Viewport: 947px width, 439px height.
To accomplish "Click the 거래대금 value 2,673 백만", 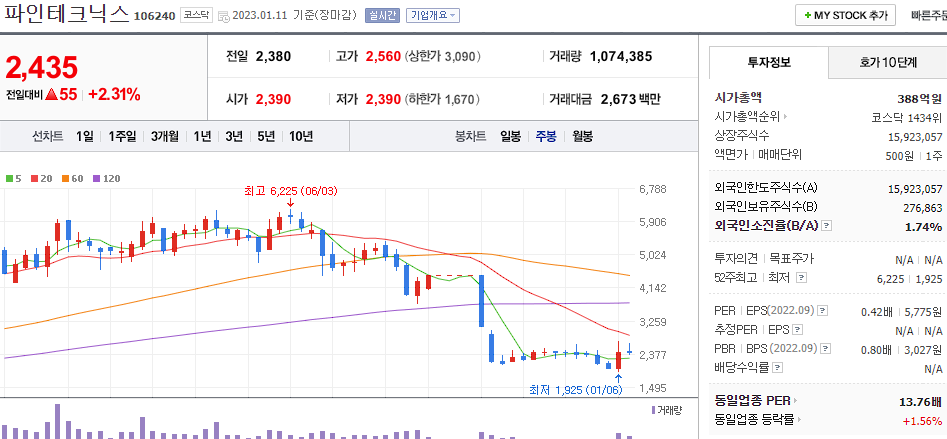I will pyautogui.click(x=631, y=99).
